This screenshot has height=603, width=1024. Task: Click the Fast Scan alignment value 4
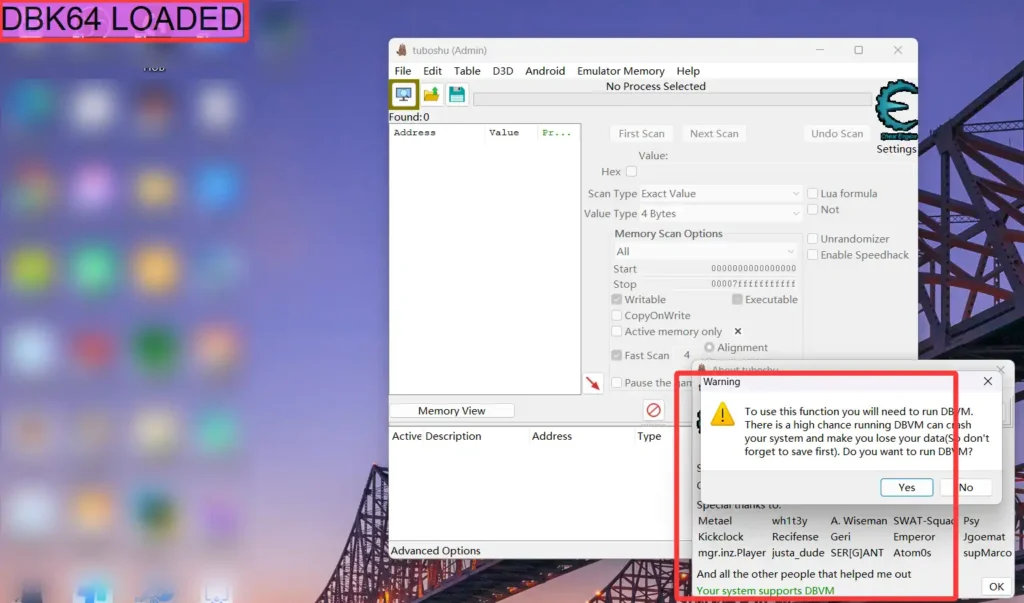pos(686,355)
